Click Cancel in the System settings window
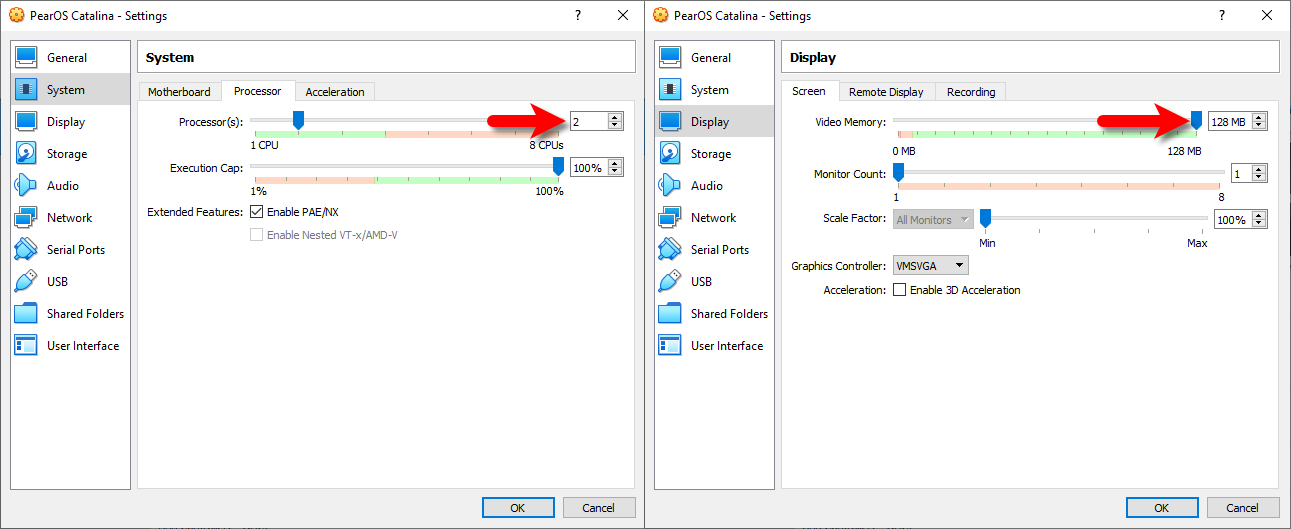This screenshot has width=1291, height=529. 598,508
